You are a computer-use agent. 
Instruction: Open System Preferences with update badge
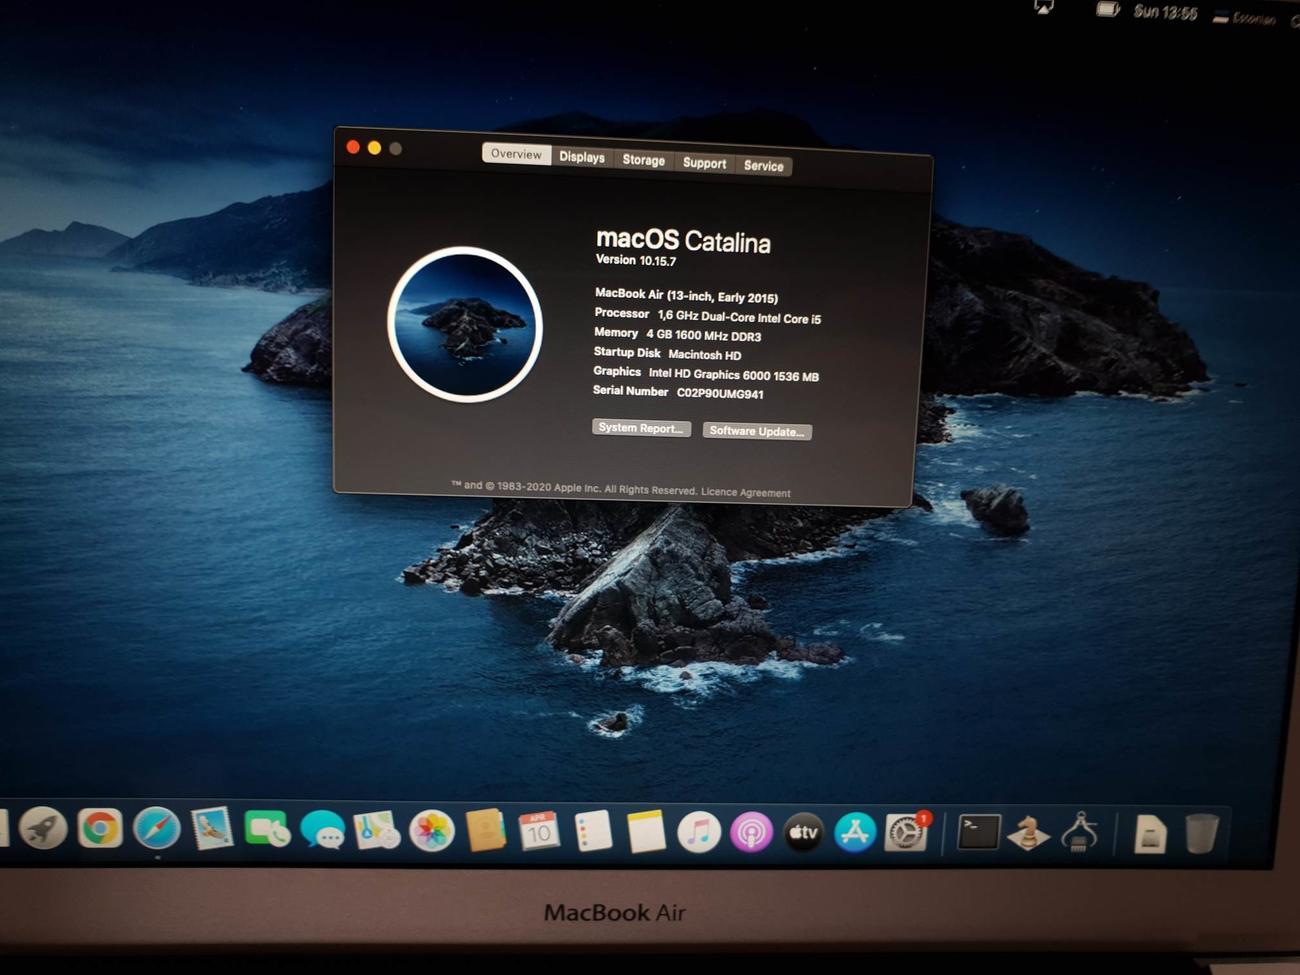(x=906, y=833)
